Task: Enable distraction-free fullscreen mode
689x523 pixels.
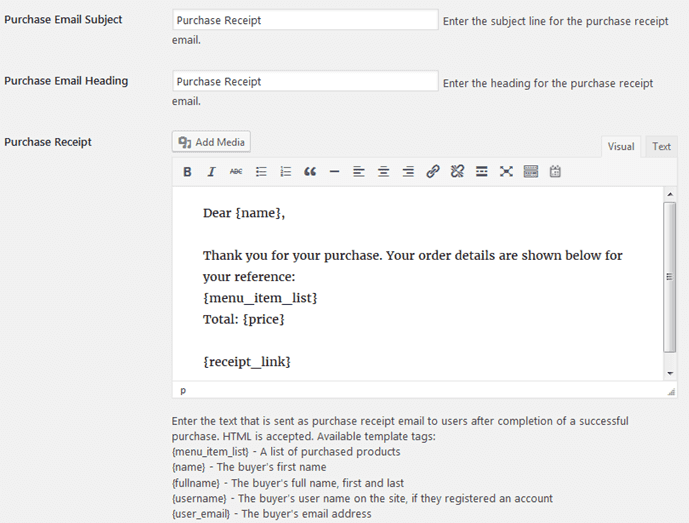Action: (x=506, y=172)
